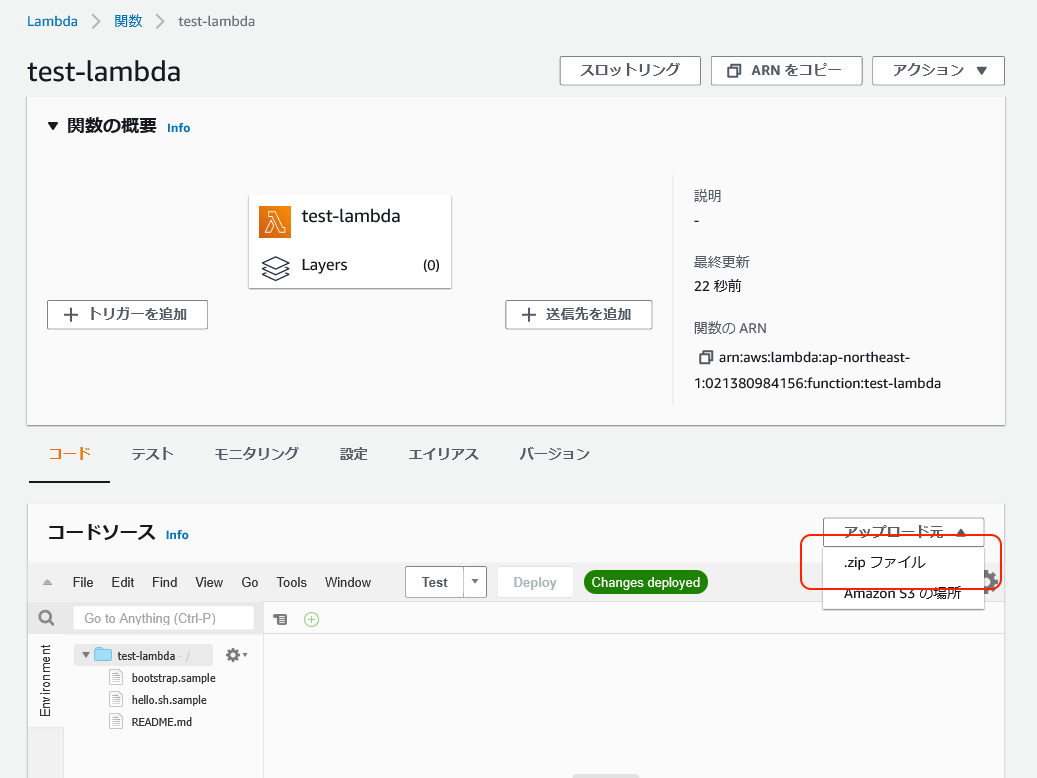Open bootstrap.sample in the file tree
The width and height of the screenshot is (1037, 778).
point(173,677)
